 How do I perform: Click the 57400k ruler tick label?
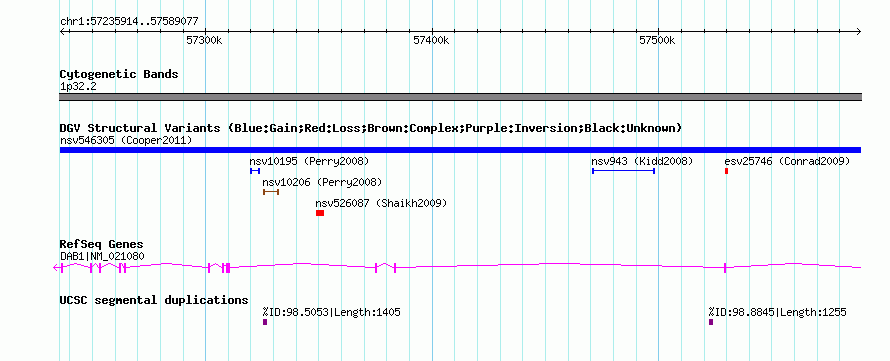431,41
